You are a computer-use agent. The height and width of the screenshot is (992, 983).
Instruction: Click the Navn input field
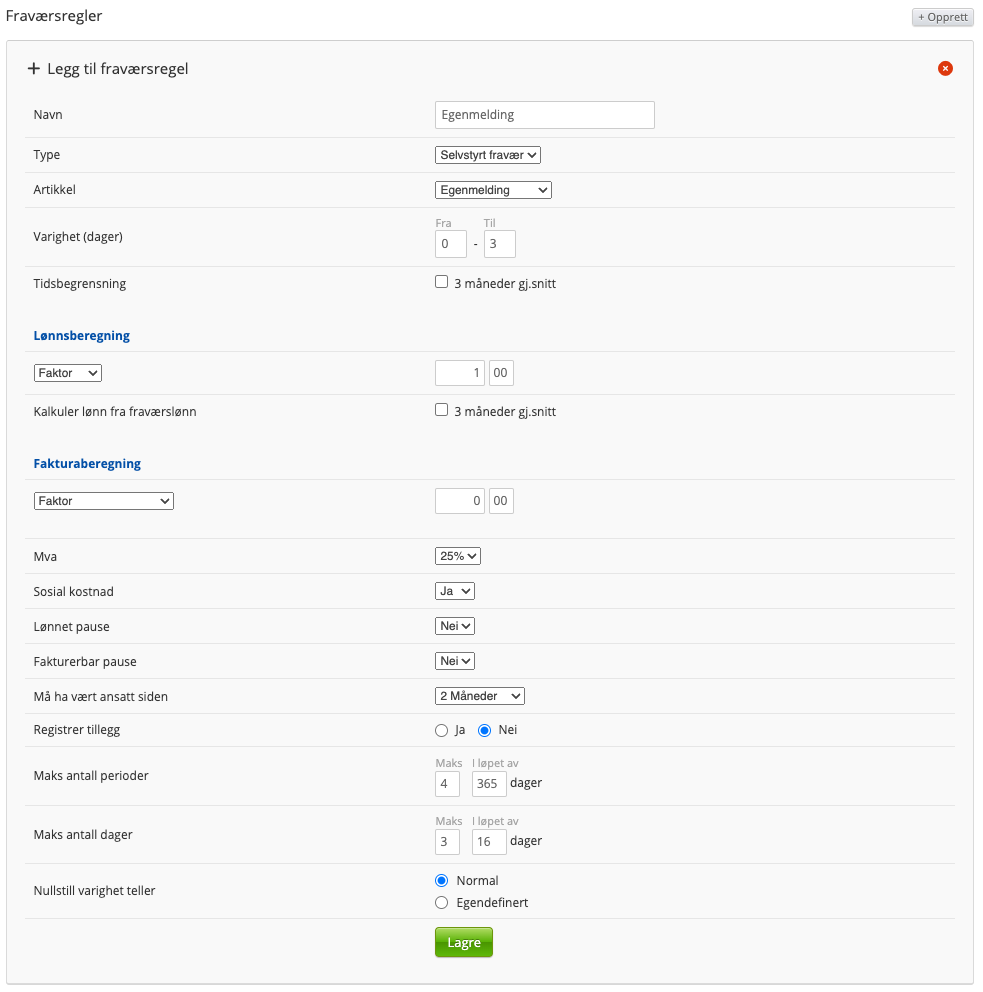click(x=545, y=115)
